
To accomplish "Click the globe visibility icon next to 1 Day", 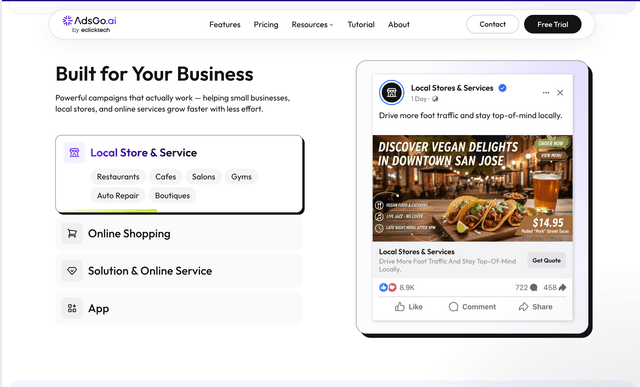I will pos(435,99).
